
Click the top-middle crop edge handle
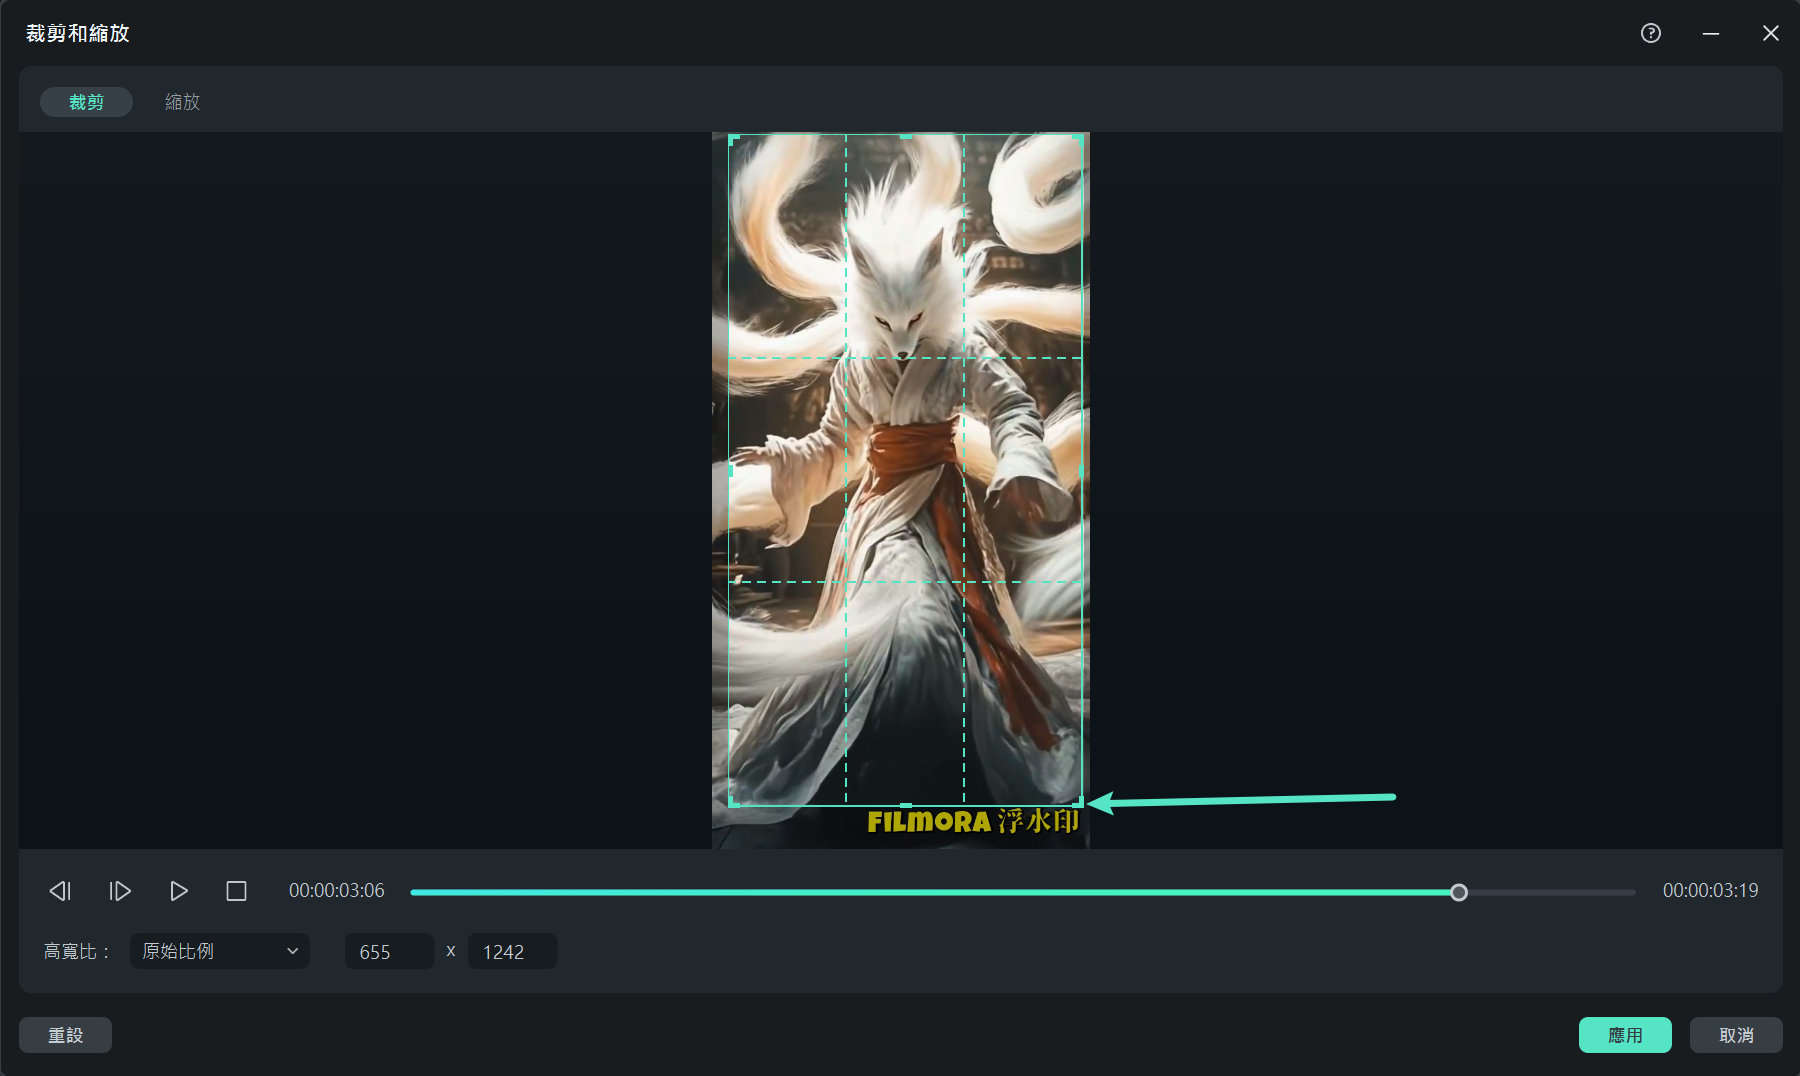pos(905,136)
